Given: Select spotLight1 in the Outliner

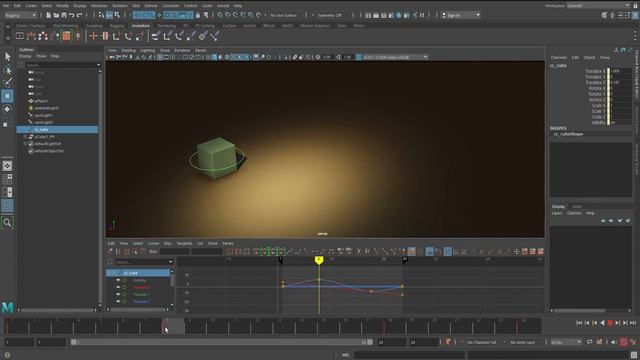Looking at the screenshot, I should pos(43,116).
